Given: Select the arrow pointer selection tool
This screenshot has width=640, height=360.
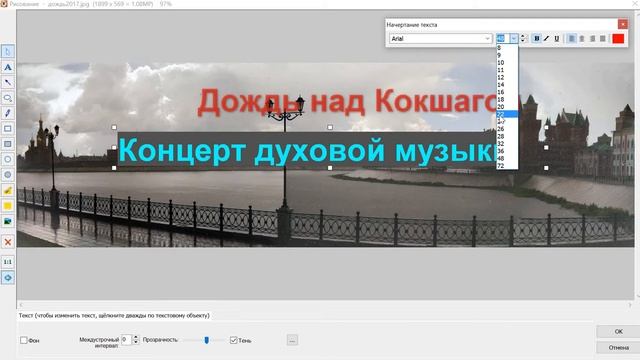Looking at the screenshot, I should pos(8,51).
